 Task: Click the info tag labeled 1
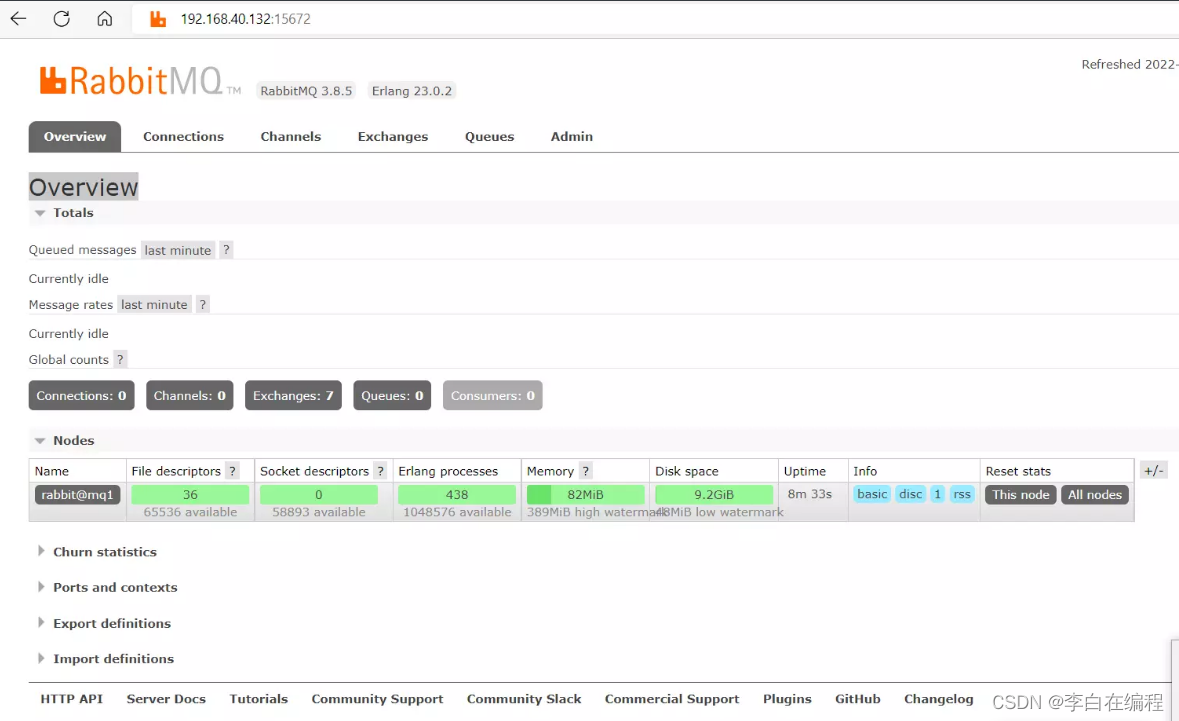click(x=938, y=494)
